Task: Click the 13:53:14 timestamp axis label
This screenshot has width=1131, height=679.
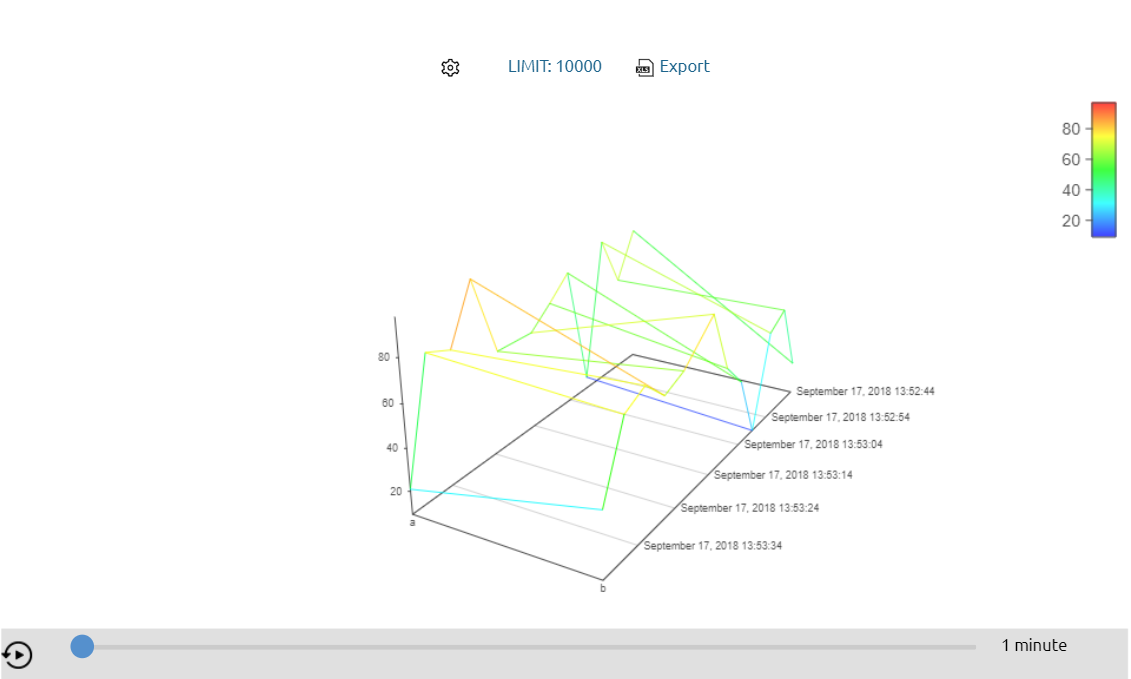Action: [x=783, y=475]
